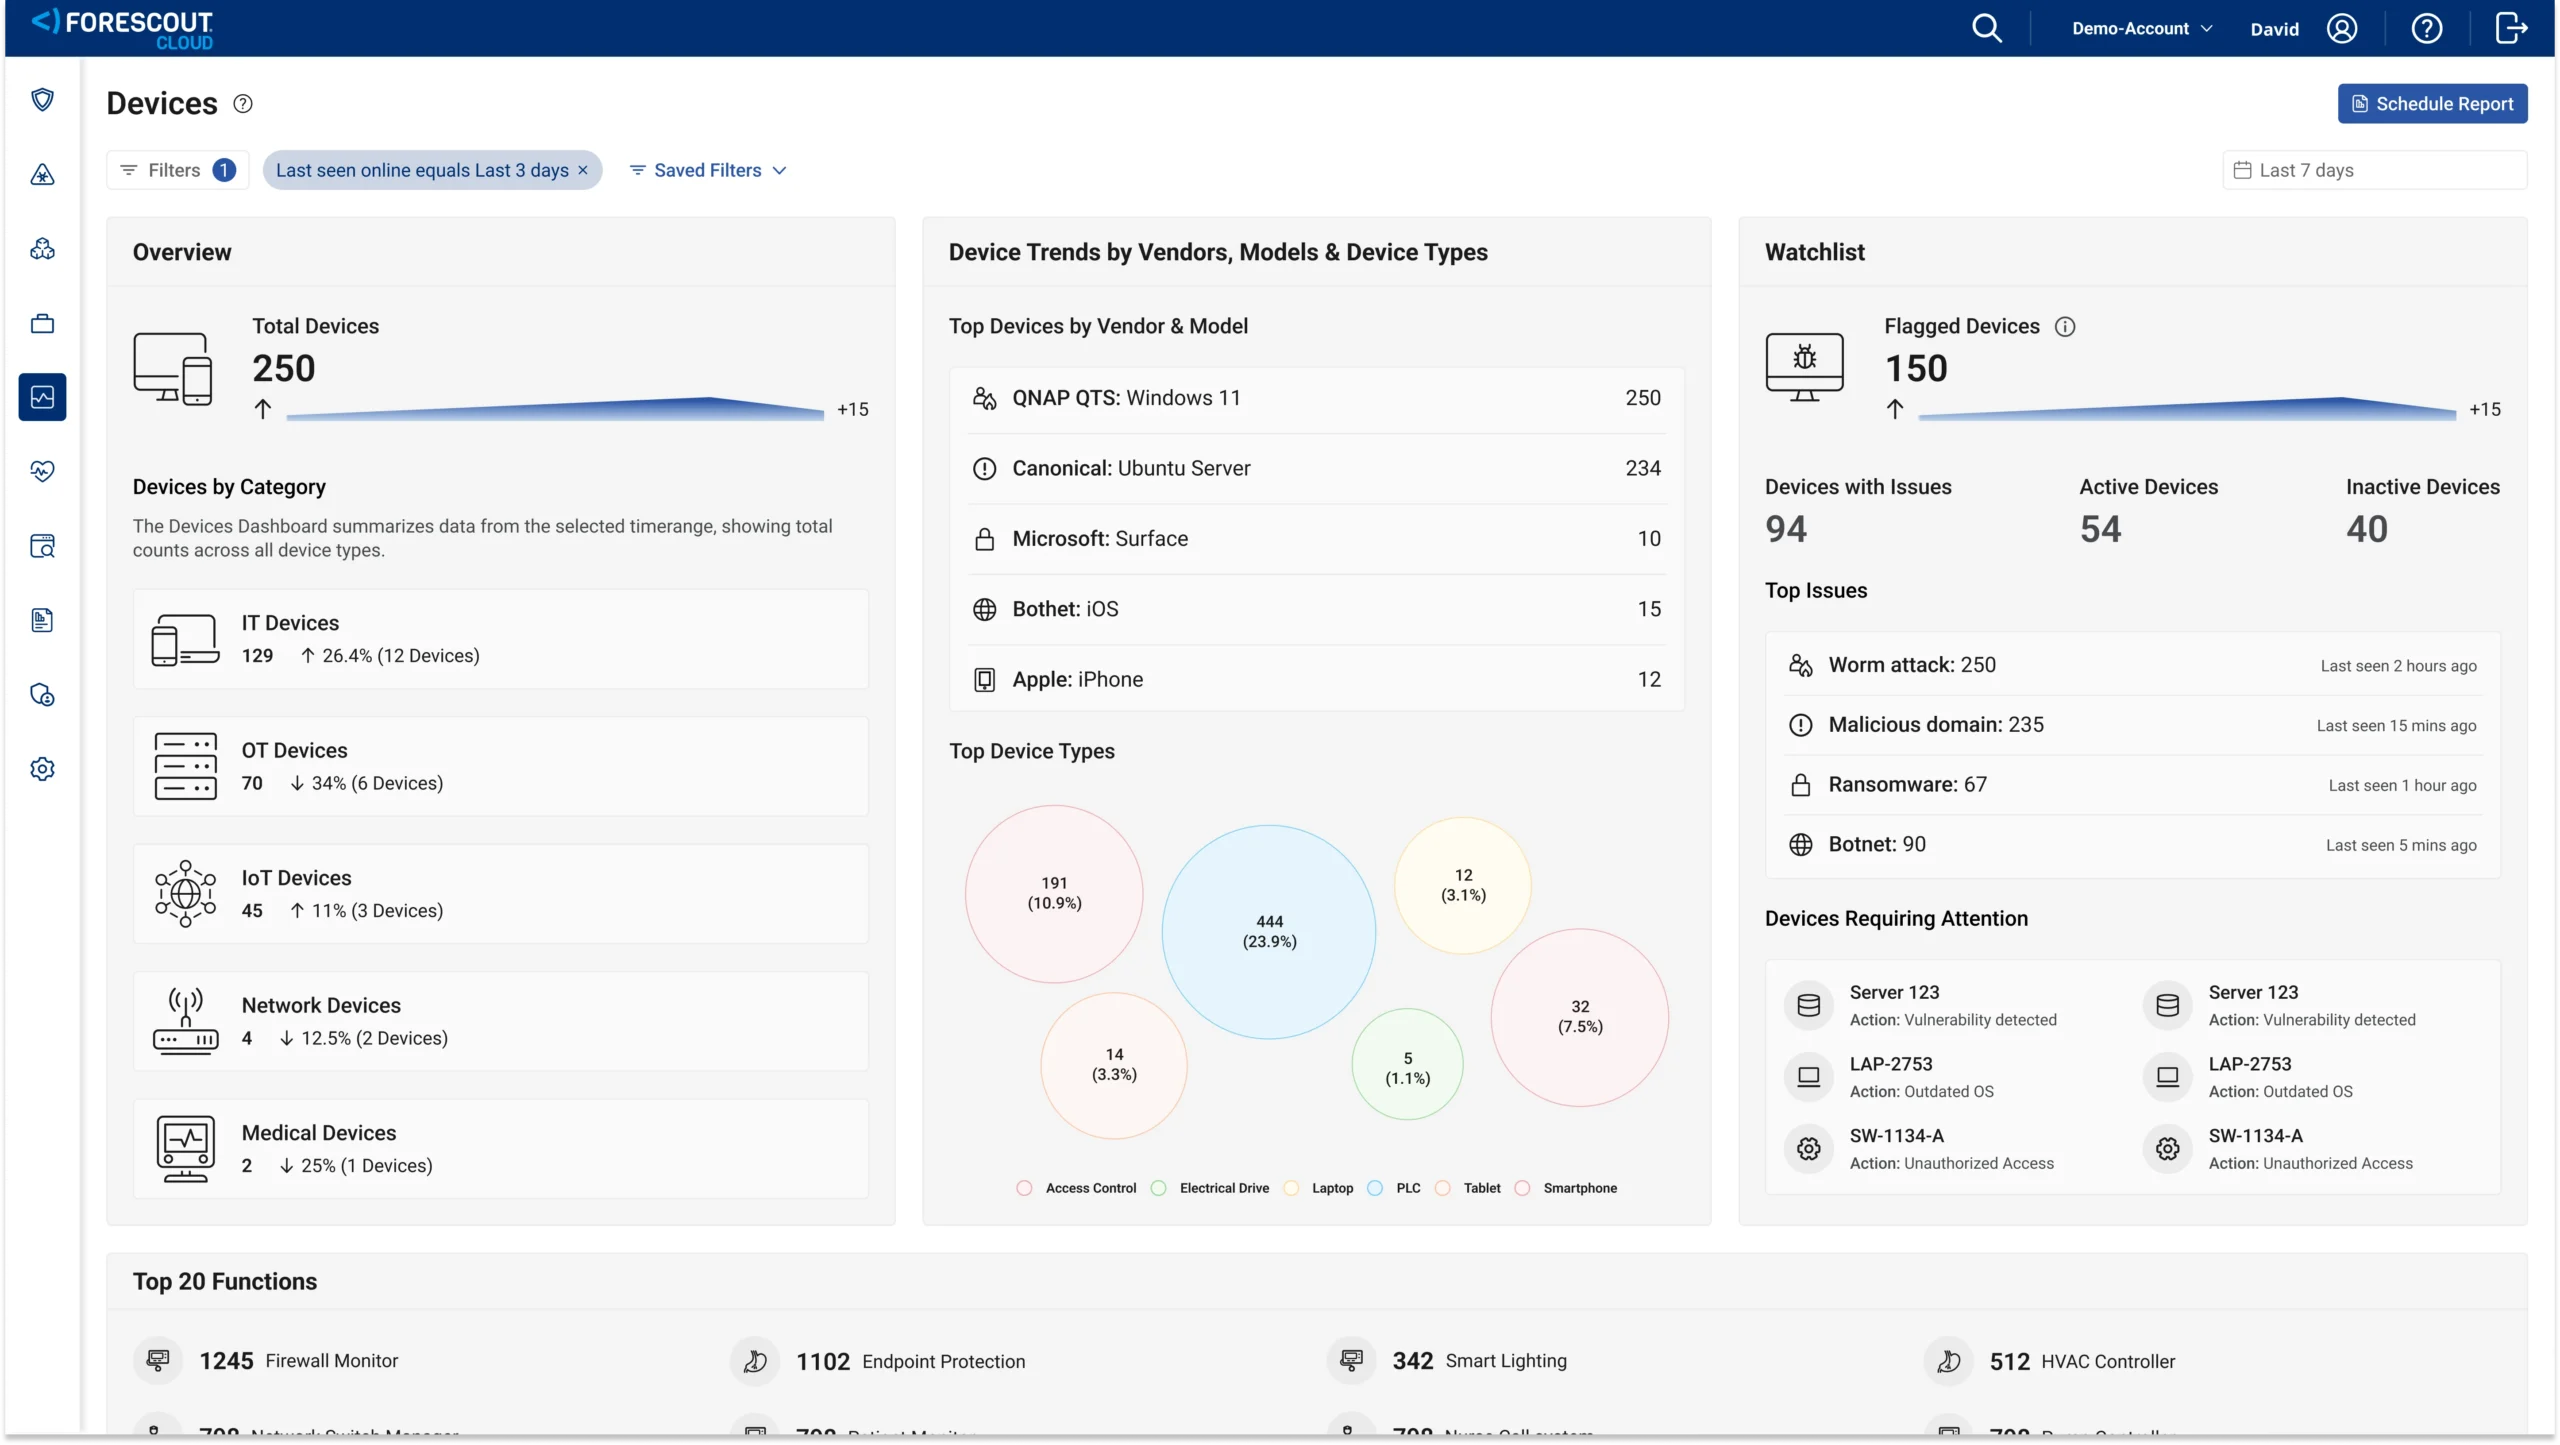The width and height of the screenshot is (2560, 1445).
Task: Click the search magnifier icon in header
Action: pos(1986,28)
